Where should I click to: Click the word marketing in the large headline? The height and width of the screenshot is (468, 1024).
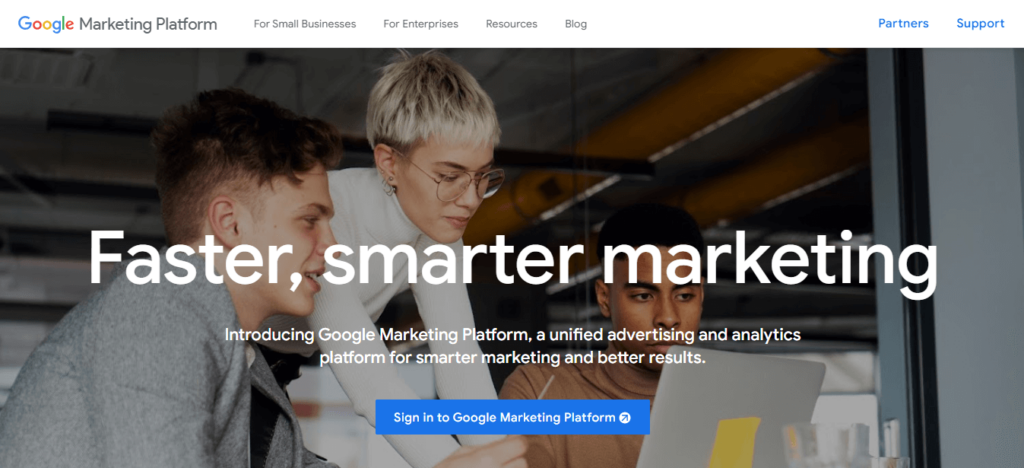pyautogui.click(x=769, y=261)
